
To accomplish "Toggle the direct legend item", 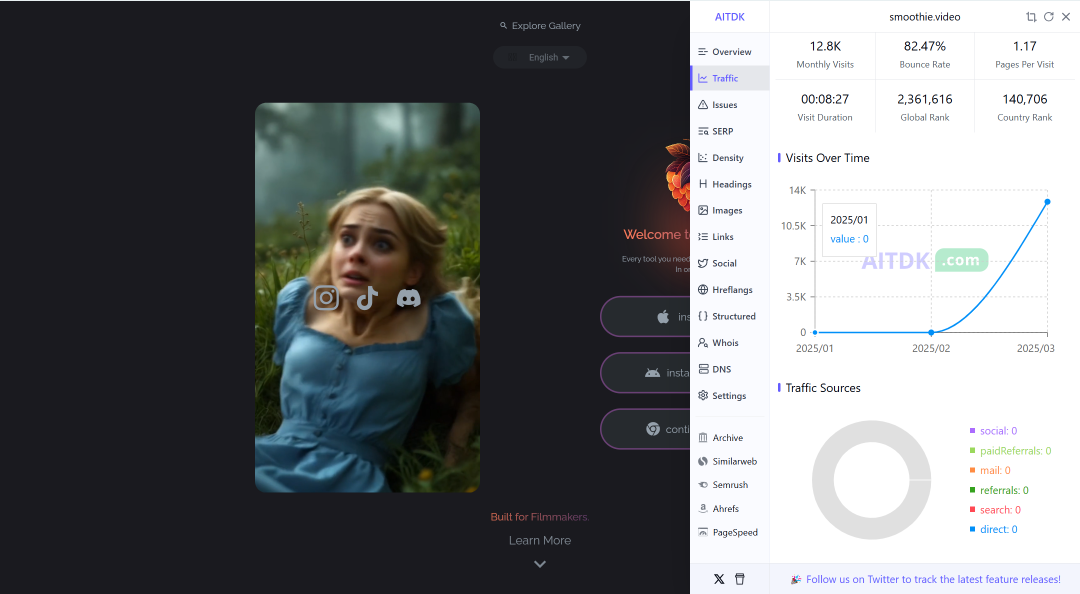I will [993, 529].
